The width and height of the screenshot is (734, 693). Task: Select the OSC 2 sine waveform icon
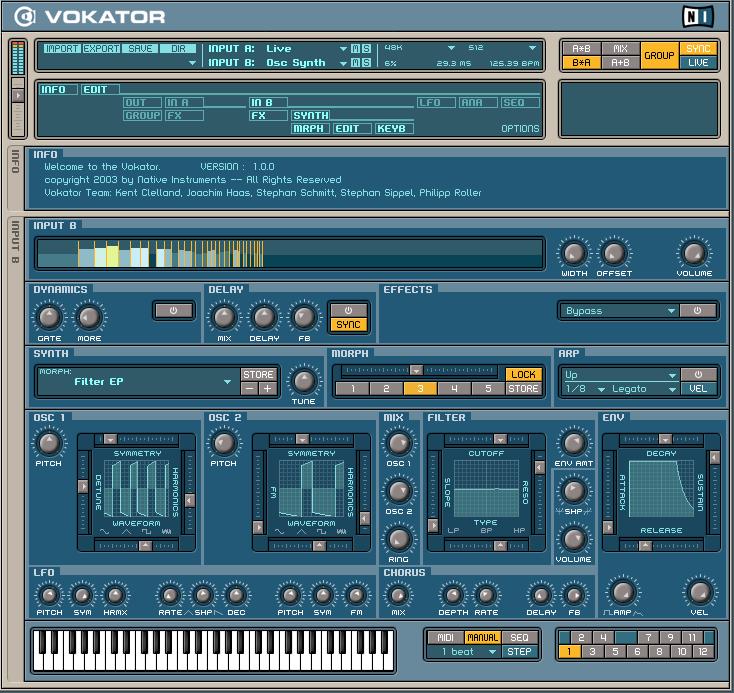(279, 532)
